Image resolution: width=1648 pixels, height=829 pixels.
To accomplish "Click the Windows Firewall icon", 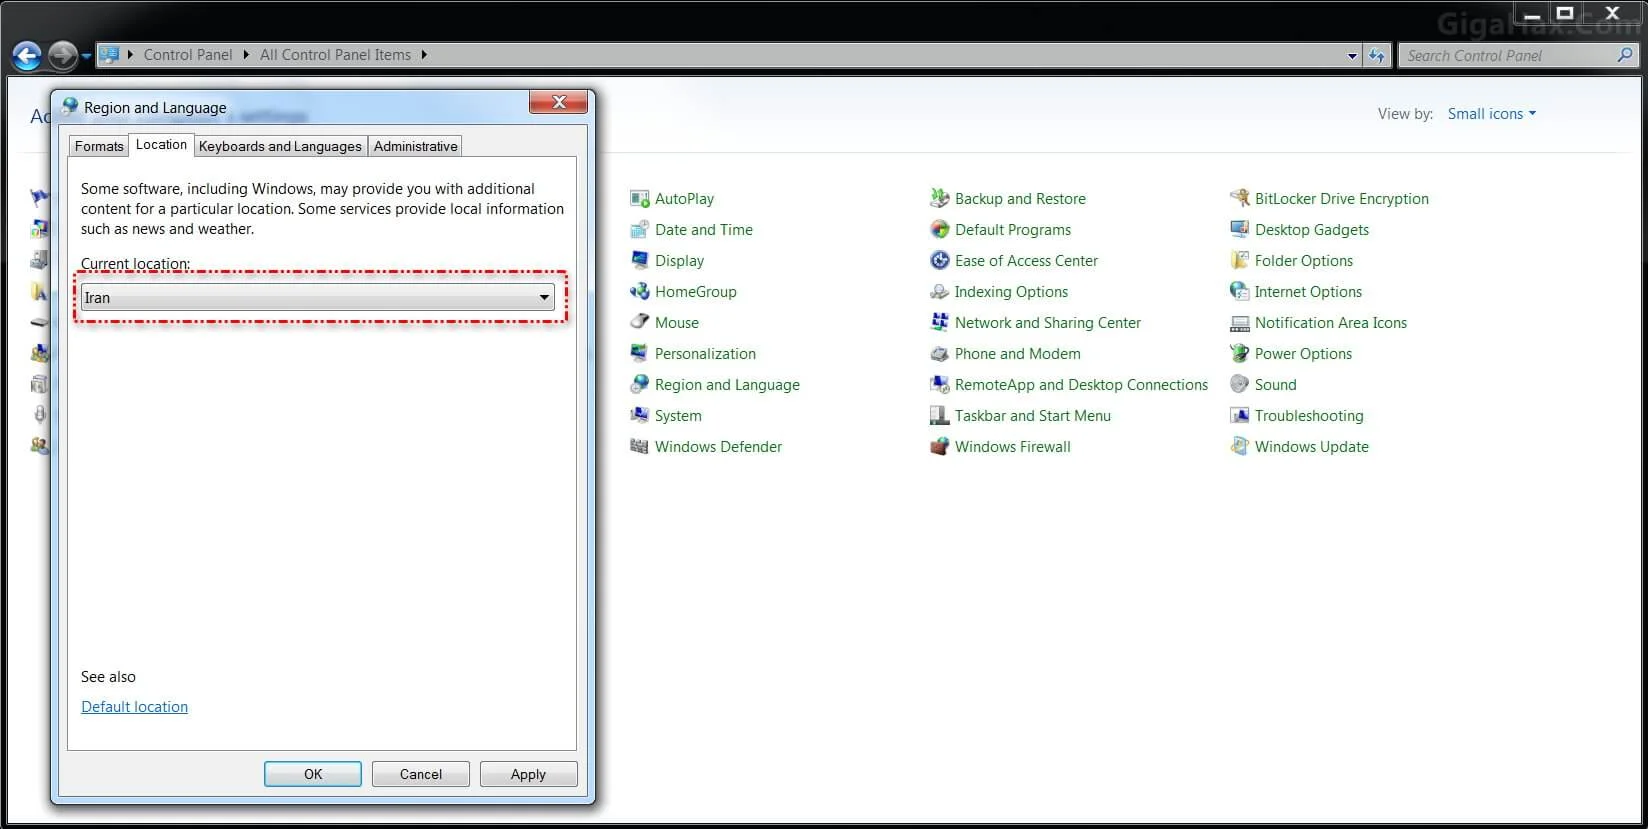I will [940, 447].
